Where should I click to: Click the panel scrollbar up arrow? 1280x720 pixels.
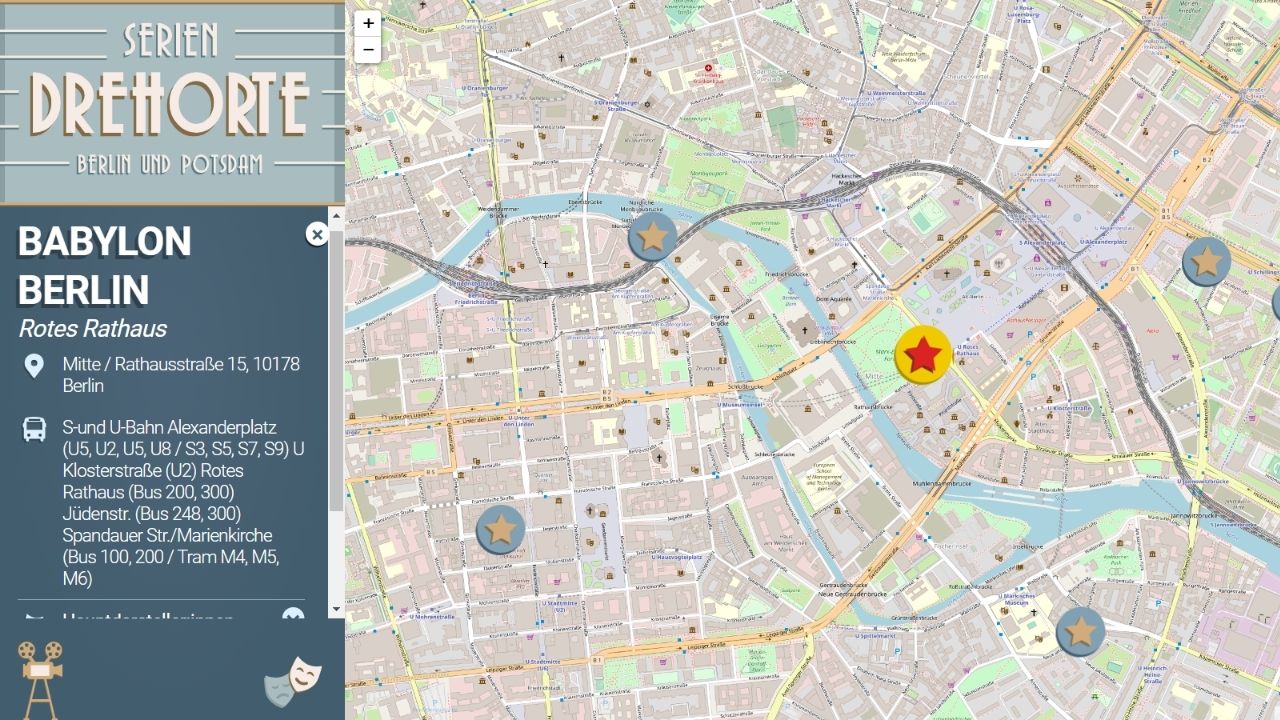coord(336,216)
